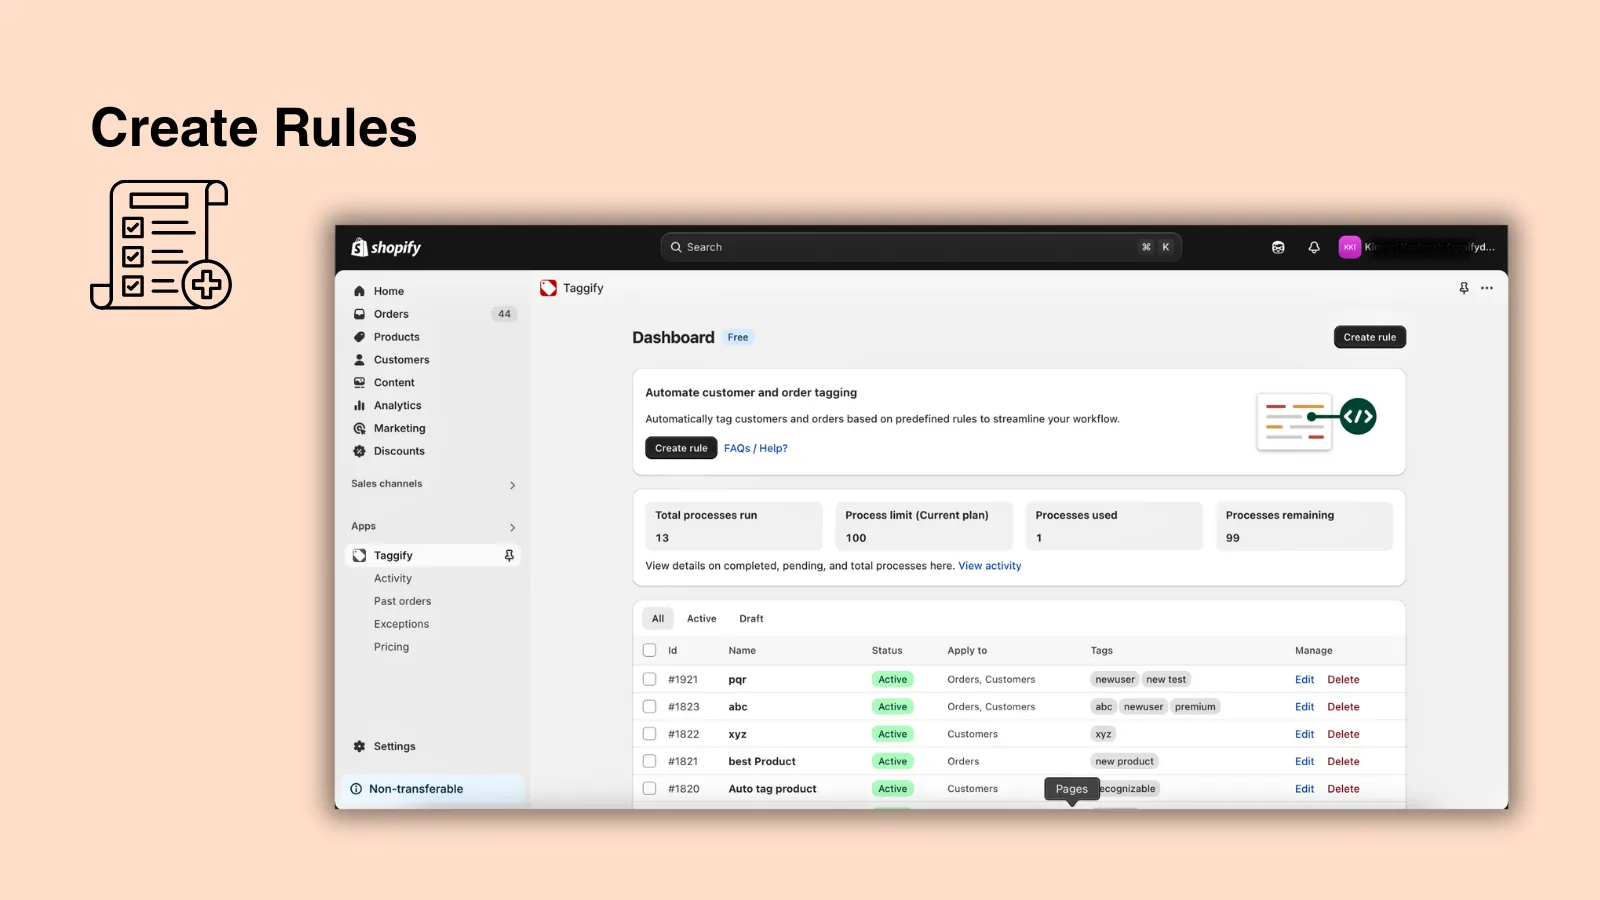The width and height of the screenshot is (1600, 900).
Task: Open the three-dot more actions menu
Action: tap(1487, 288)
